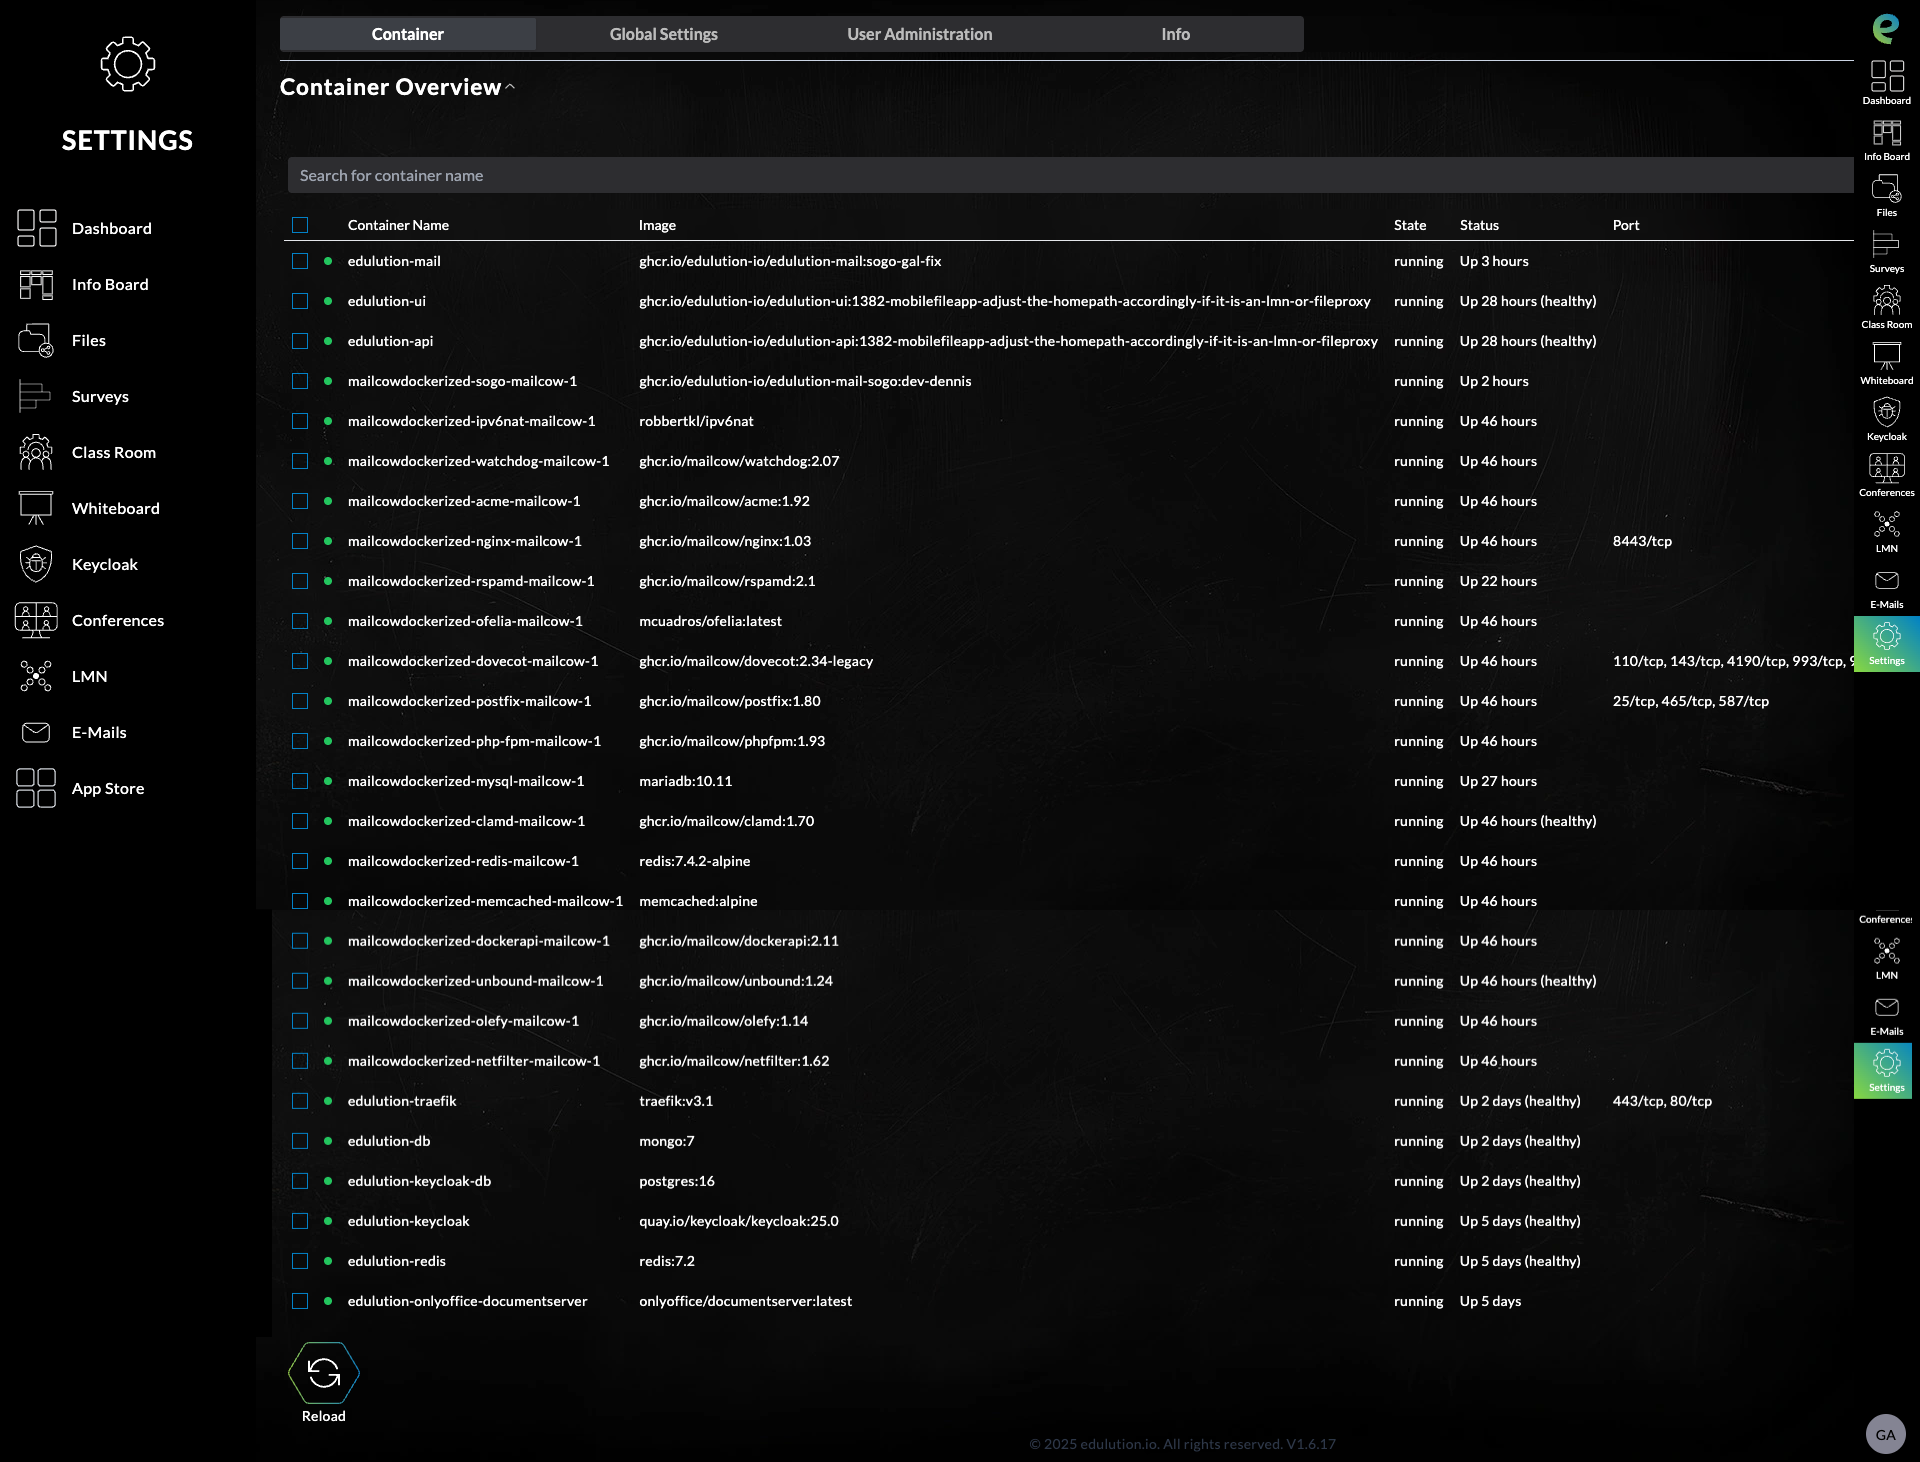Viewport: 1920px width, 1462px height.
Task: Open the Keycloak shield icon in sidebar
Action: (36, 564)
